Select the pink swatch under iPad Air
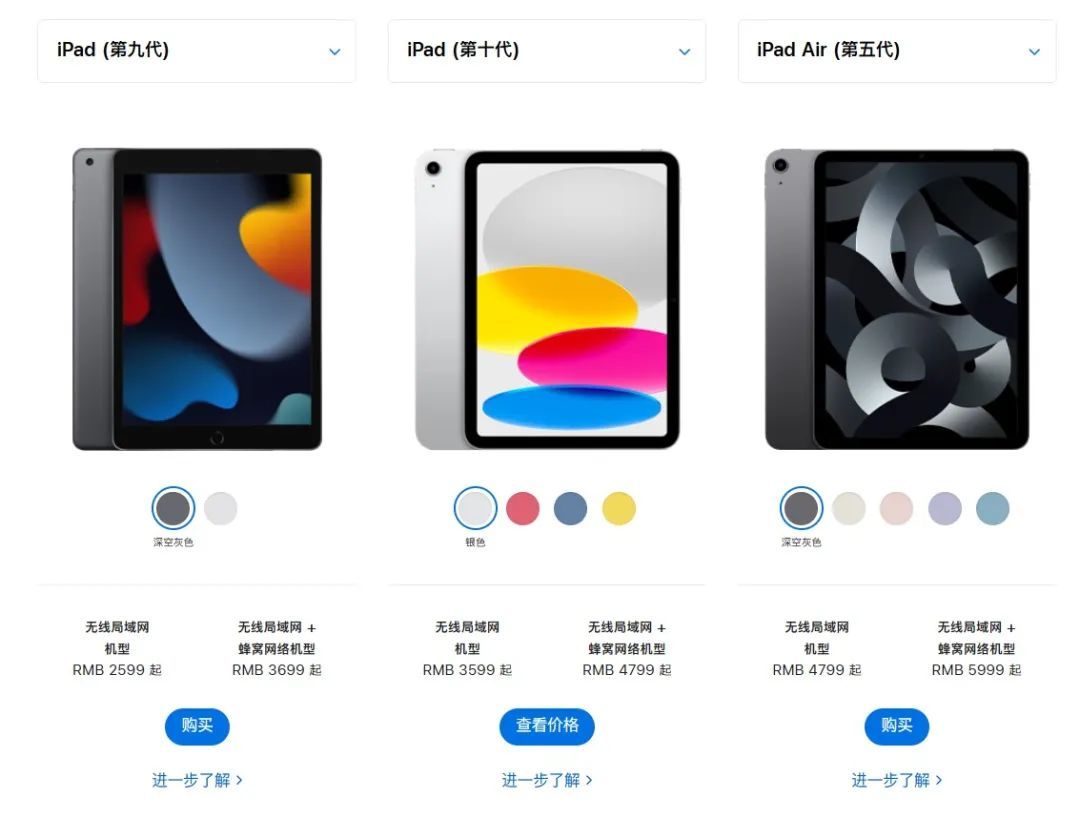The height and width of the screenshot is (818, 1080). pyautogui.click(x=896, y=508)
